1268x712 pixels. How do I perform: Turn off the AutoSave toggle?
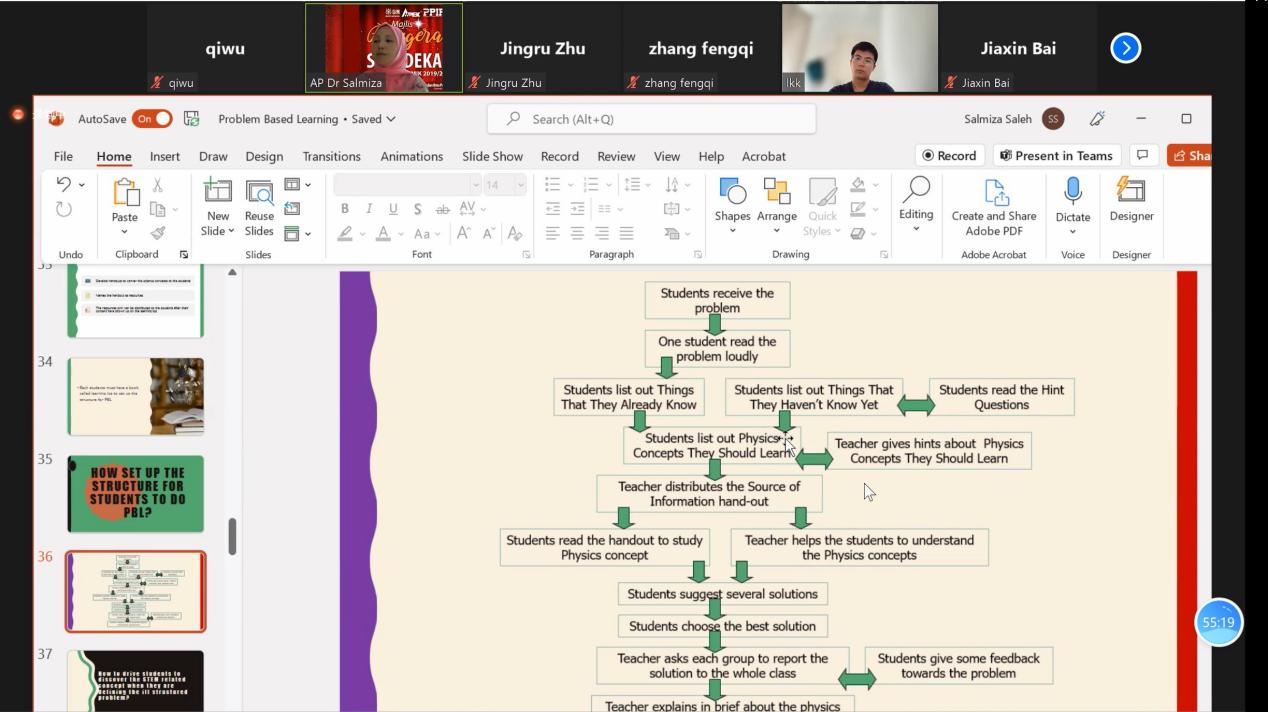[152, 119]
